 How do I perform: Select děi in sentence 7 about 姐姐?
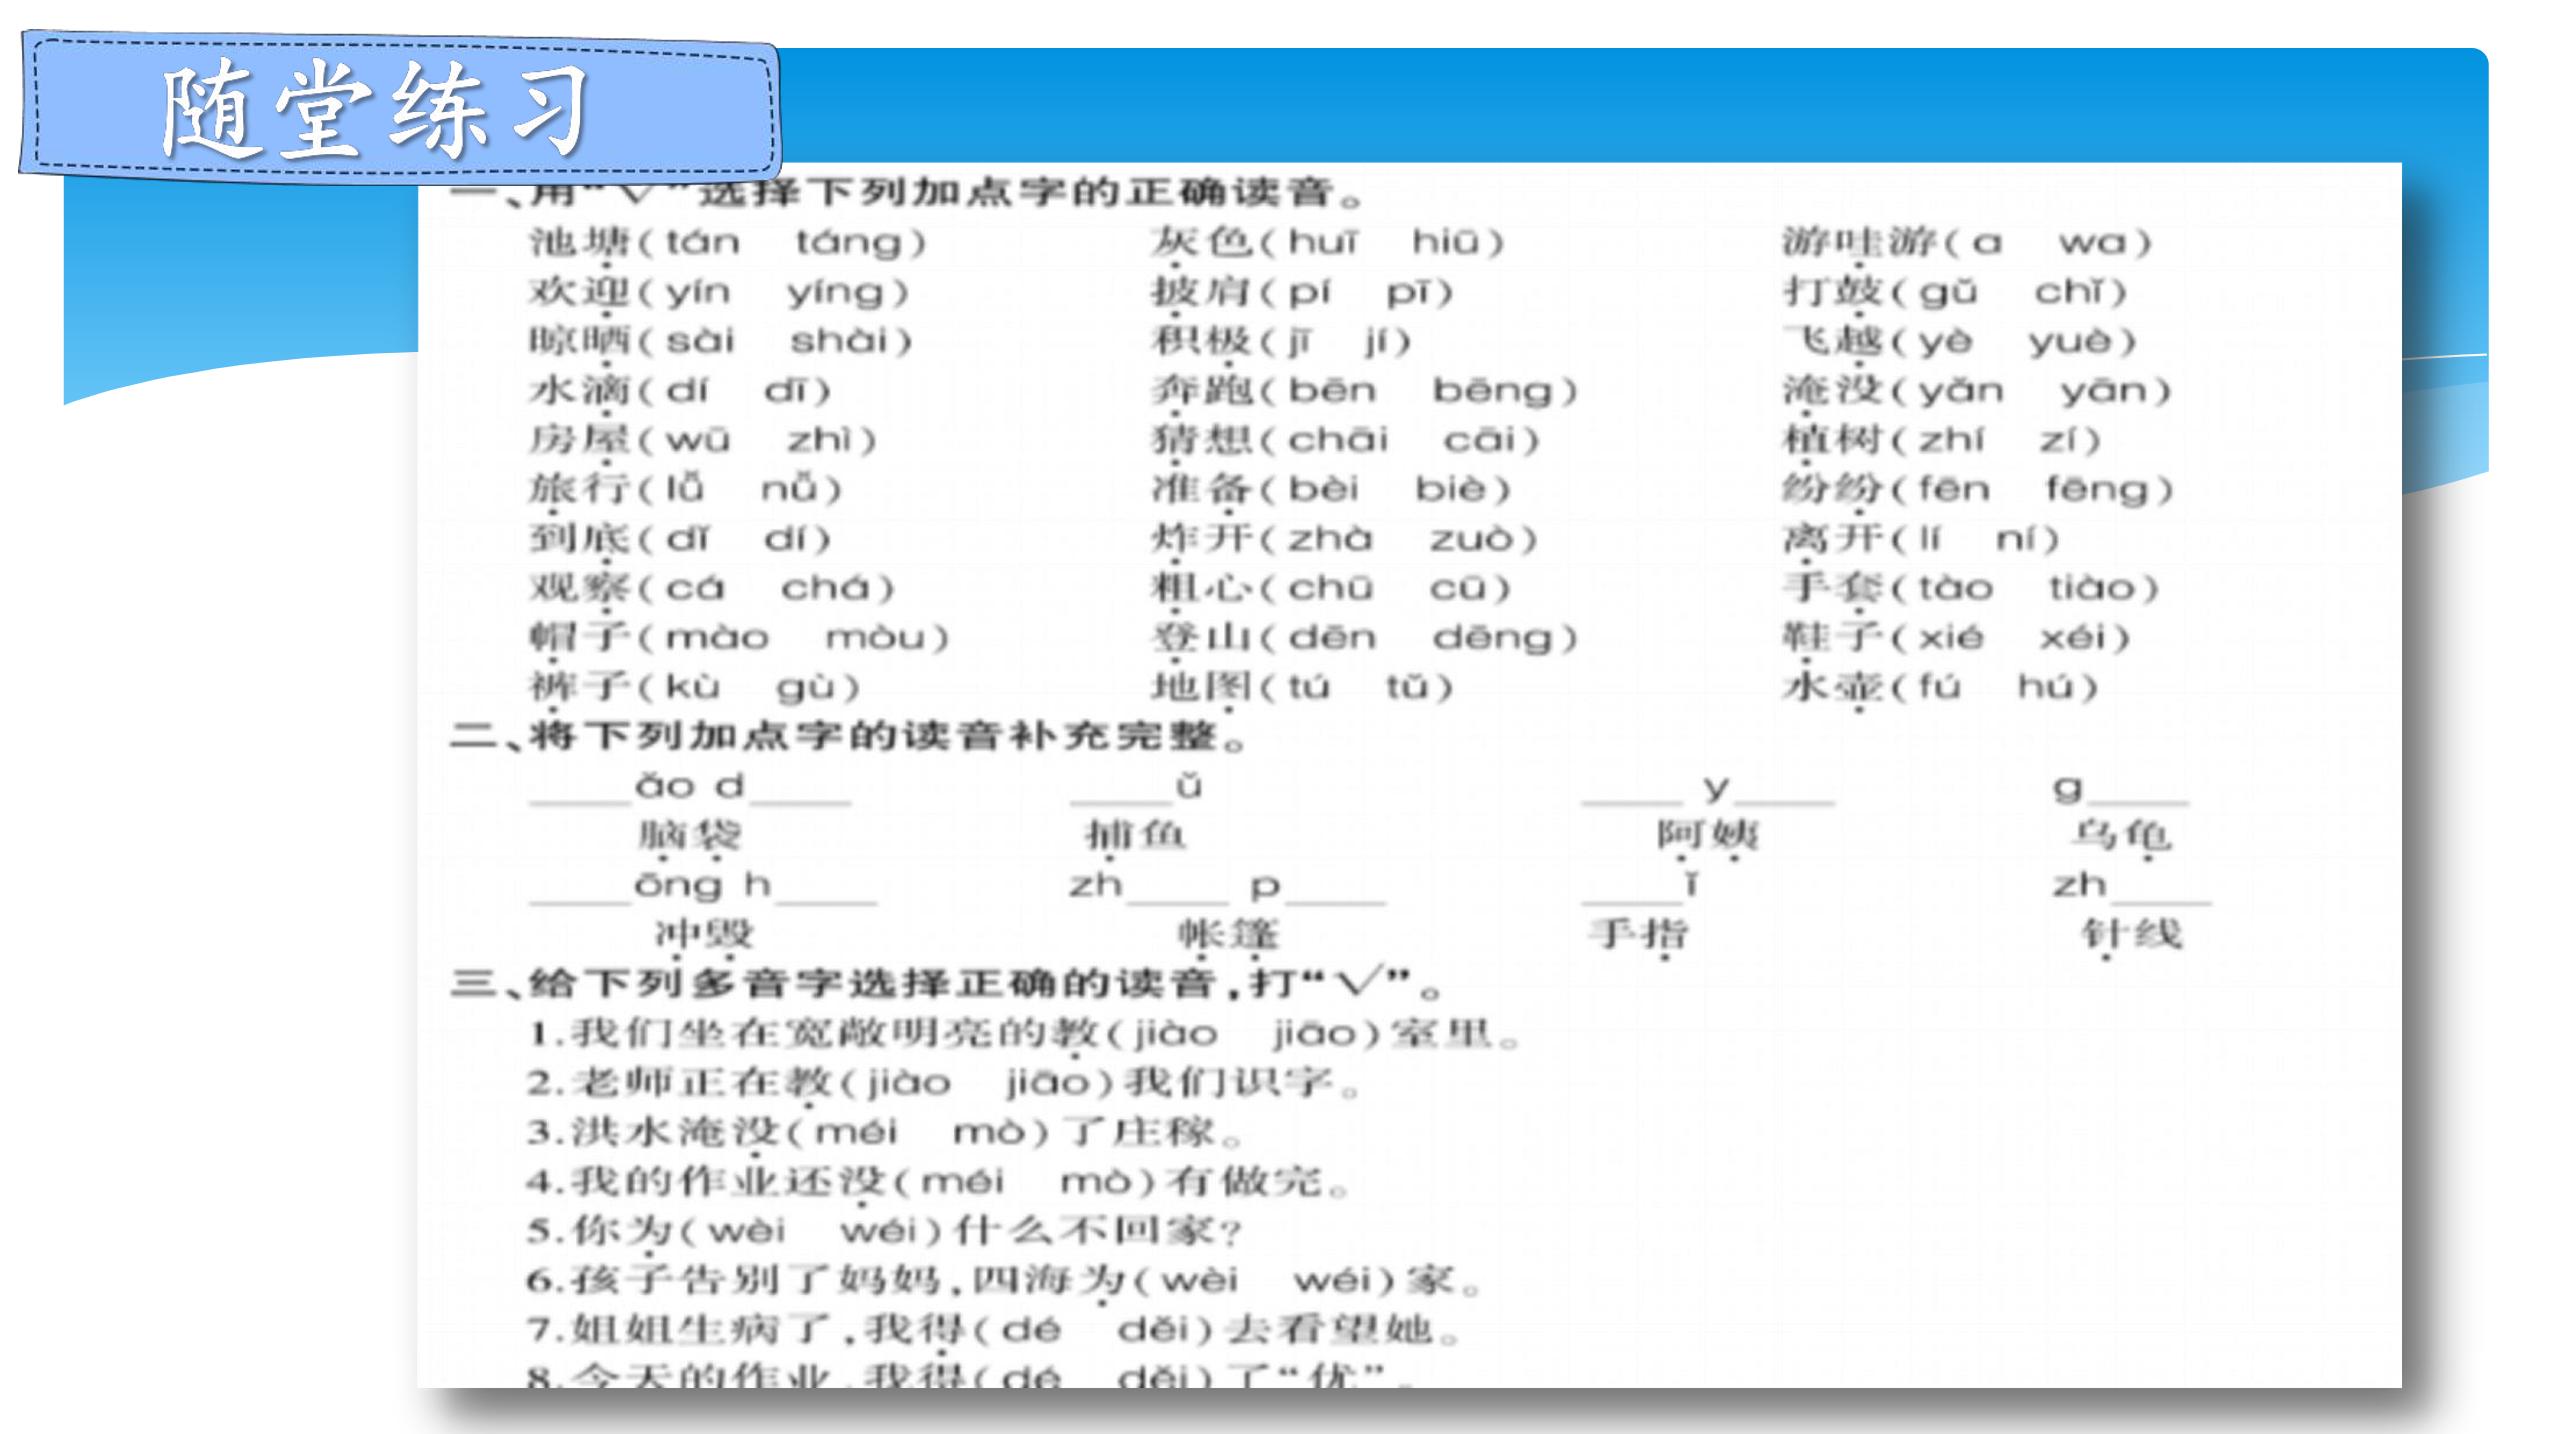(1155, 1330)
